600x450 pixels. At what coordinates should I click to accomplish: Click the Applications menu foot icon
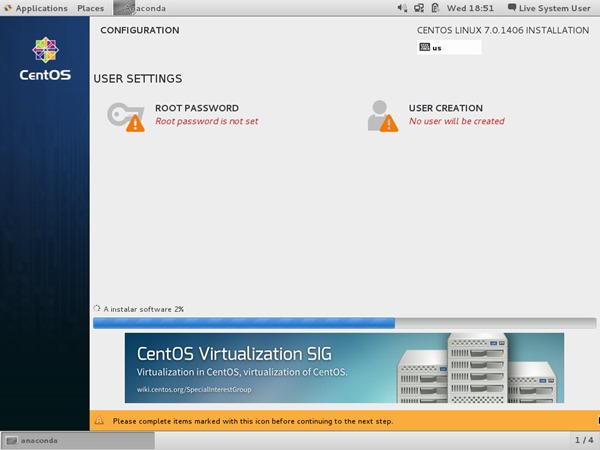(8, 8)
